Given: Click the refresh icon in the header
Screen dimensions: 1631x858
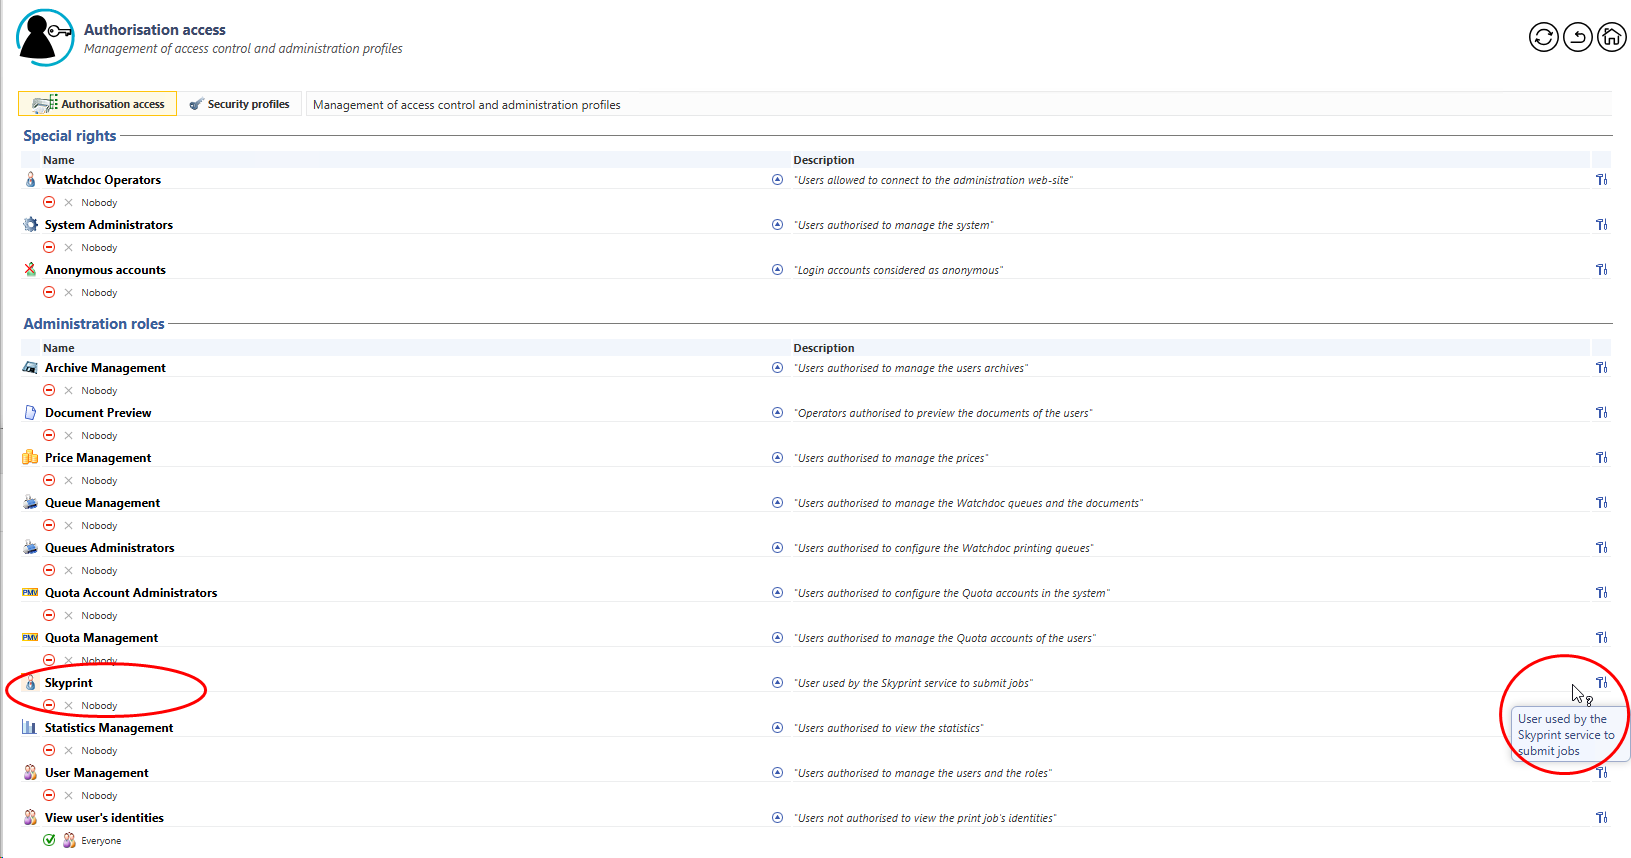Looking at the screenshot, I should click(1543, 38).
